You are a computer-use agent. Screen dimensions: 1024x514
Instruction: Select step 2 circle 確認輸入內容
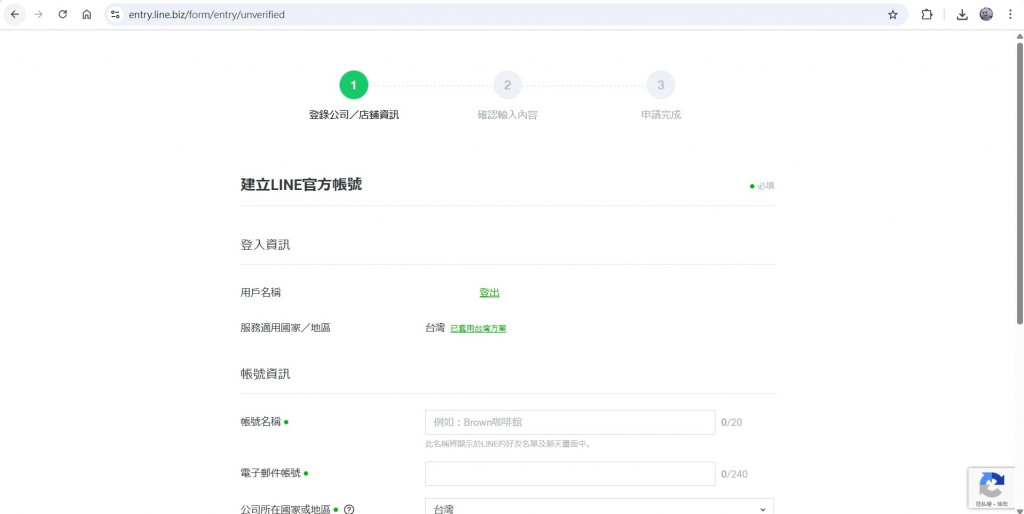(507, 85)
